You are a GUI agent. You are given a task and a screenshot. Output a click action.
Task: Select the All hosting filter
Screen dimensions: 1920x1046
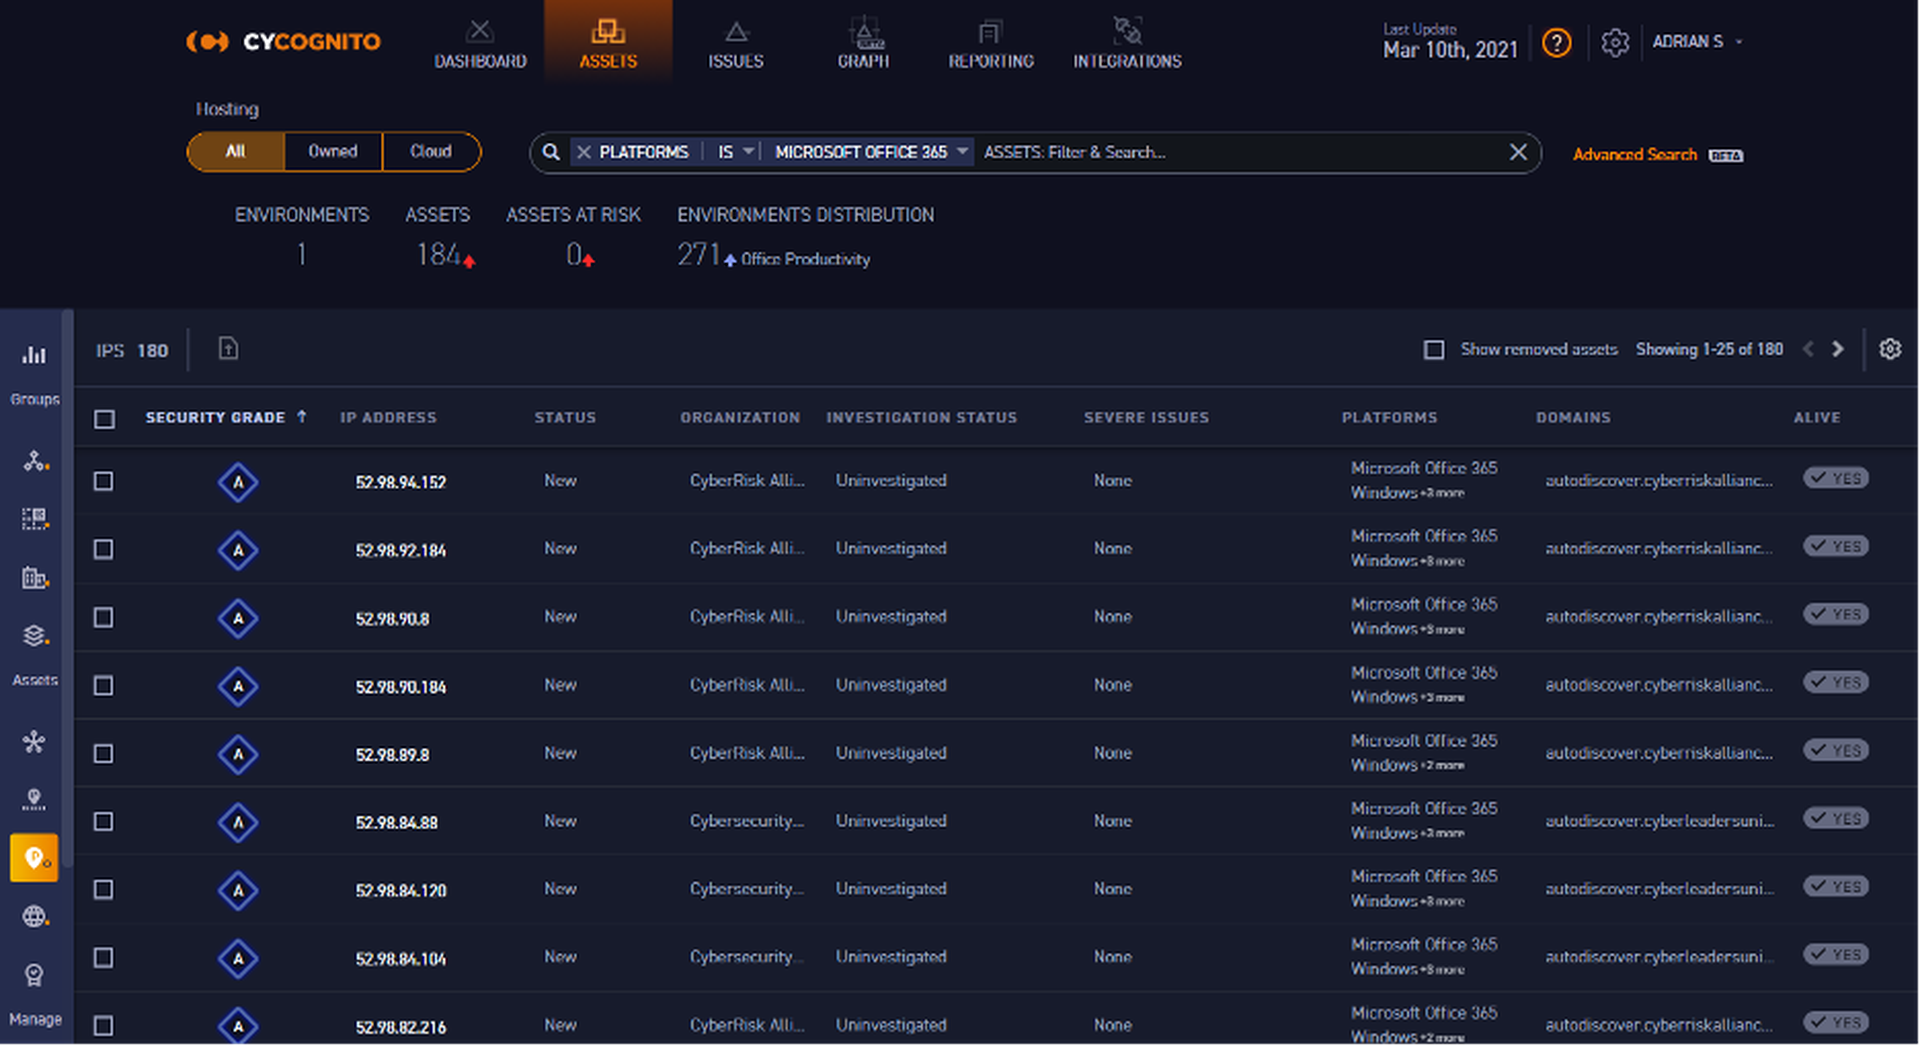[236, 152]
